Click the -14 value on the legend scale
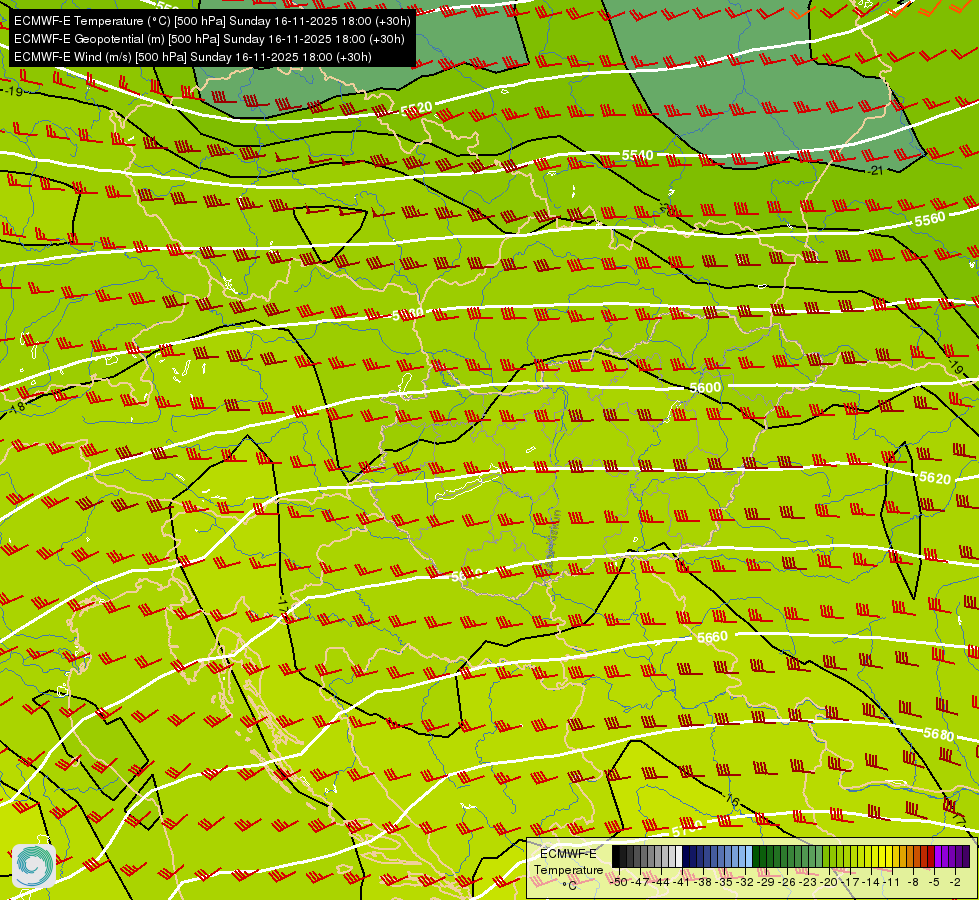The image size is (979, 900). [x=871, y=882]
